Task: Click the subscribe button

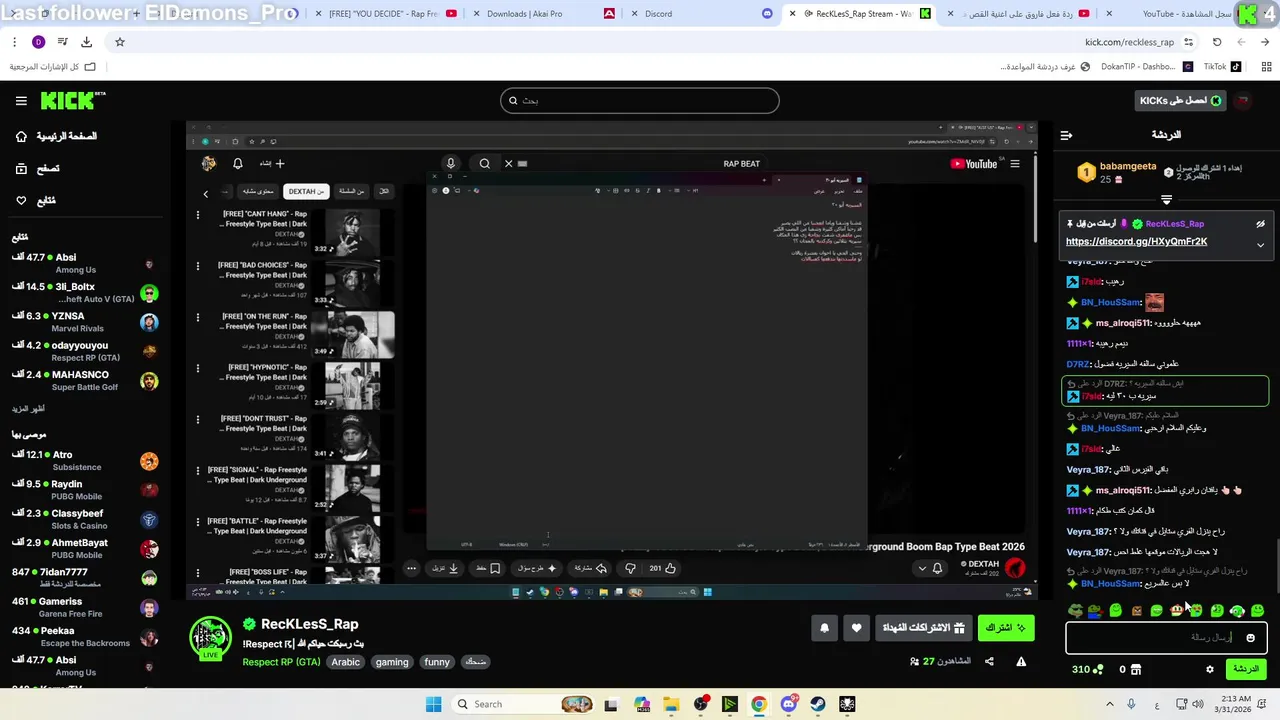Action: 1005,628
